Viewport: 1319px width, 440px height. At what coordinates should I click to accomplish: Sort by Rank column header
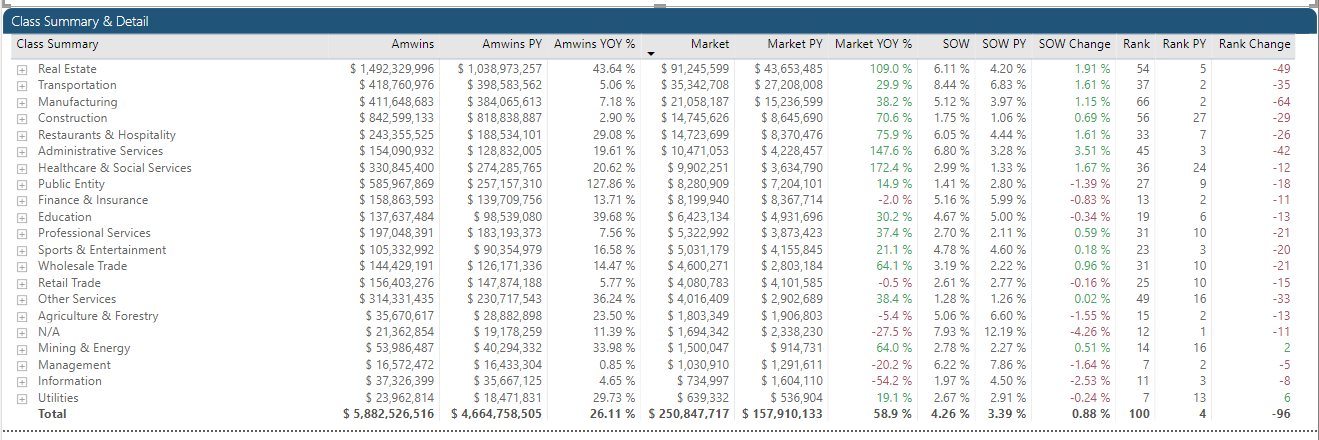click(x=1137, y=44)
